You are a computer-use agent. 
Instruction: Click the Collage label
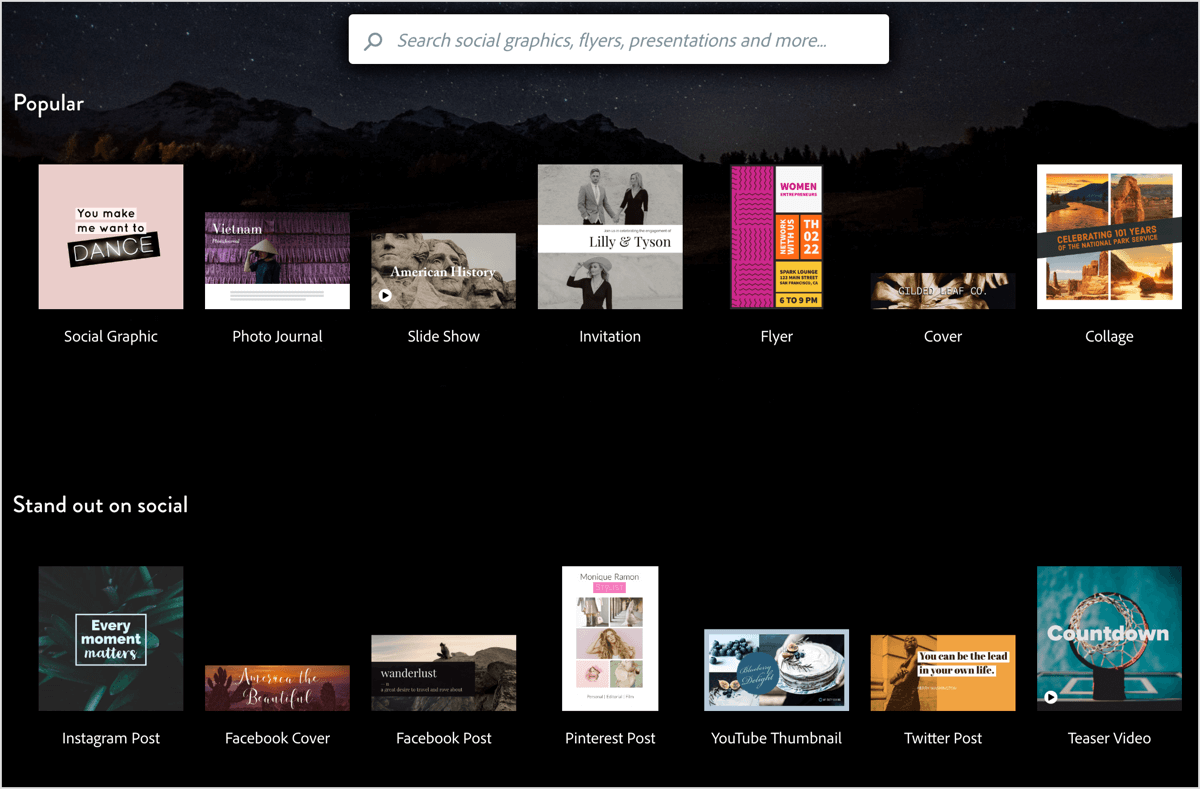pyautogui.click(x=1109, y=337)
